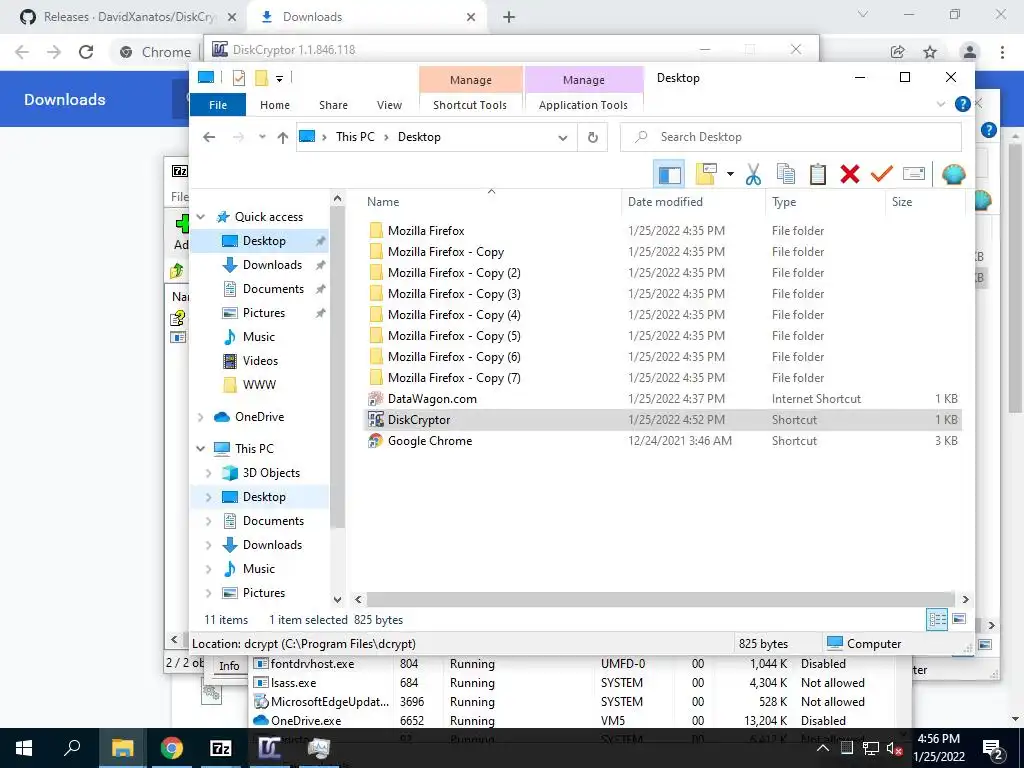
Task: Toggle the navigation pane layout icon
Action: coord(669,174)
